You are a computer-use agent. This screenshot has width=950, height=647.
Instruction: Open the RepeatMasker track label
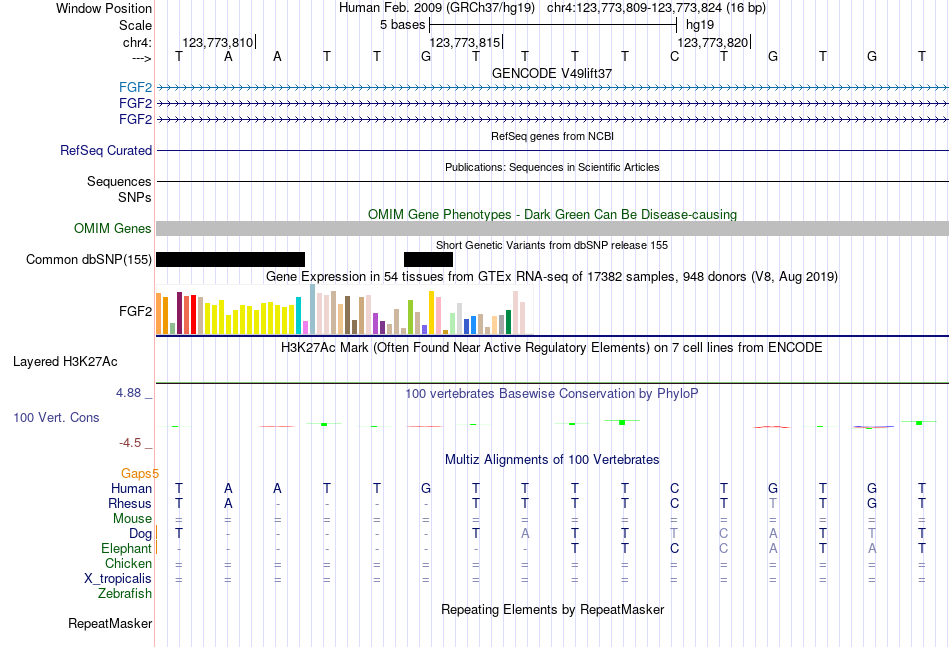(x=110, y=623)
